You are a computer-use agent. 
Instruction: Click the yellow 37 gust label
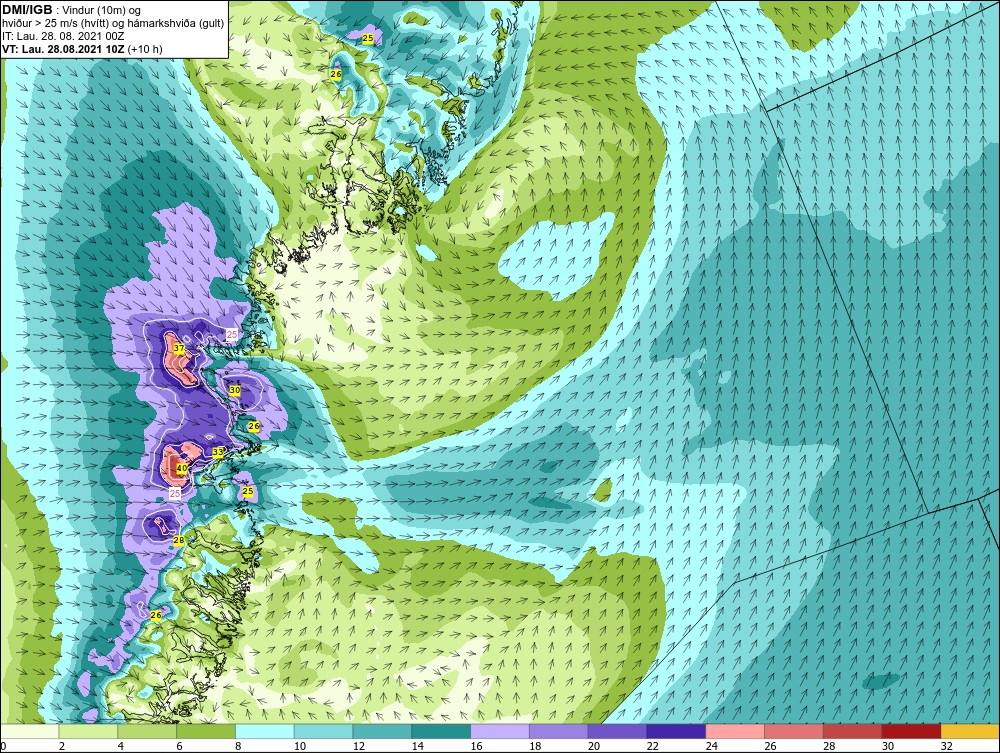point(179,349)
